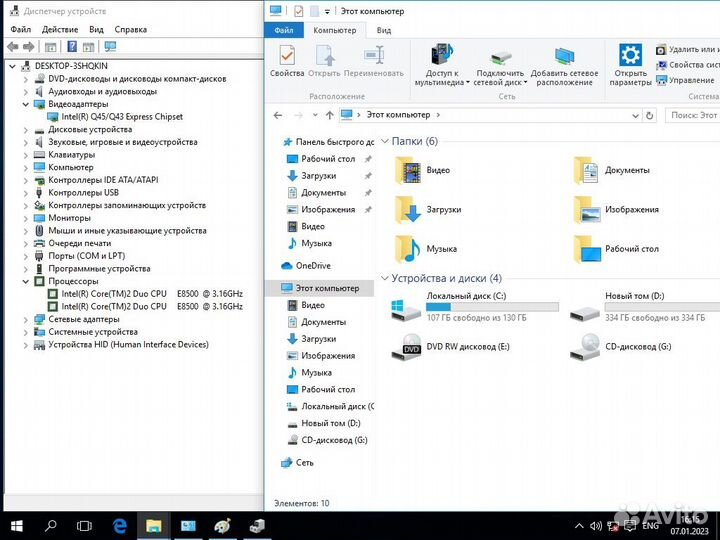
Task: Click the taskbar search magnifier icon
Action: tap(51, 526)
